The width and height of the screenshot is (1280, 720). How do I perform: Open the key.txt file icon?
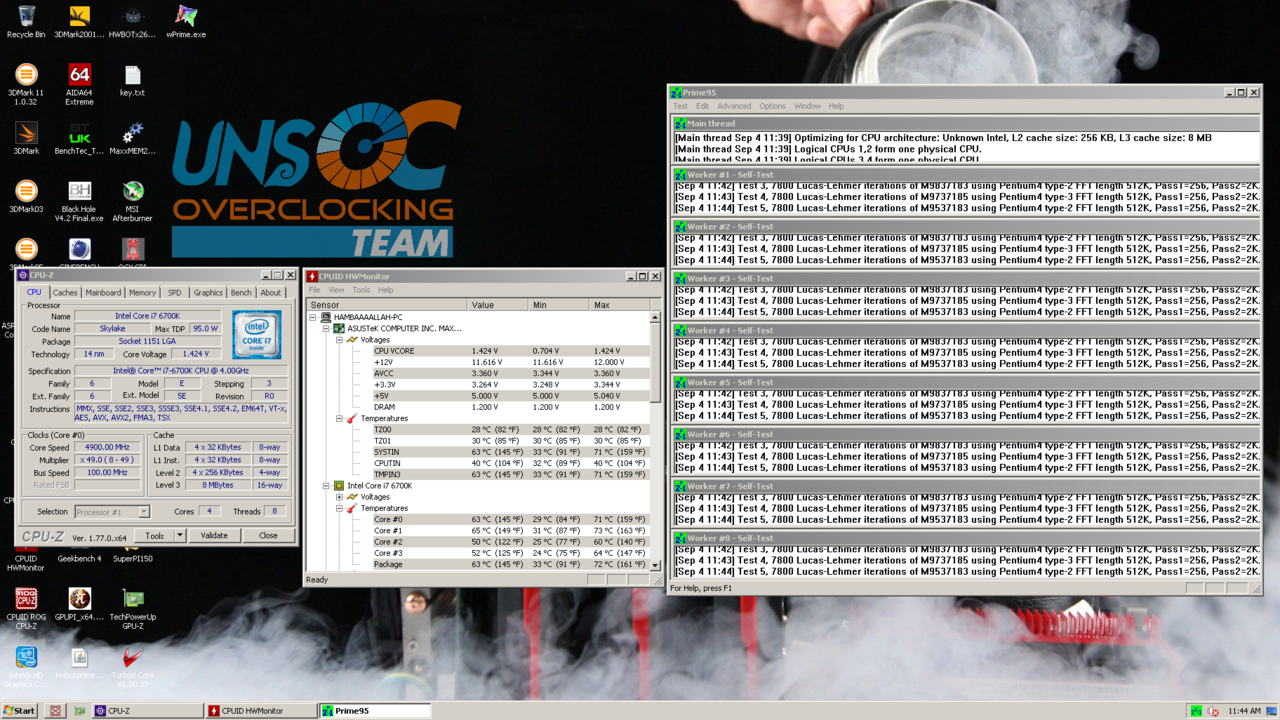click(132, 80)
